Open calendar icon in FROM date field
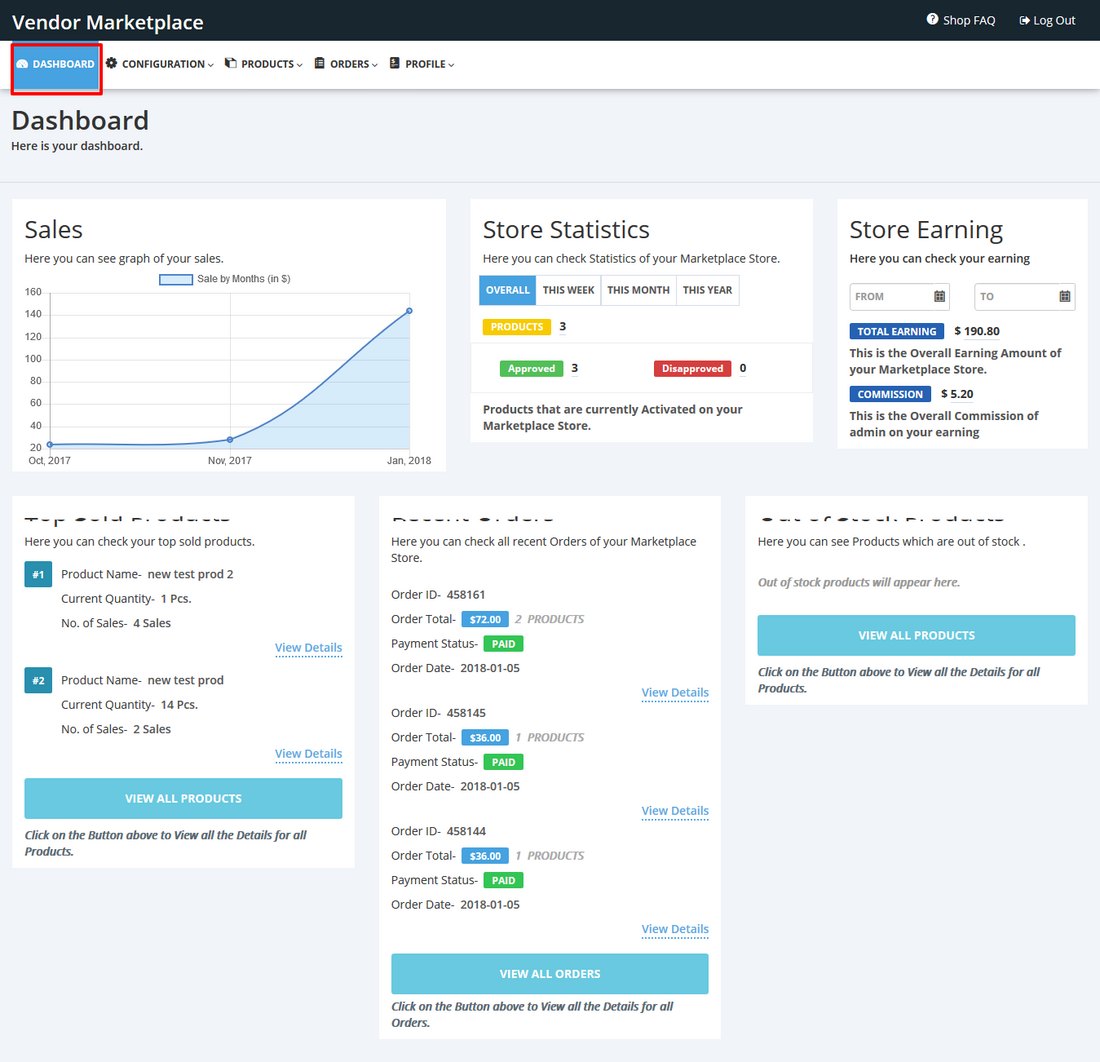 (x=939, y=296)
